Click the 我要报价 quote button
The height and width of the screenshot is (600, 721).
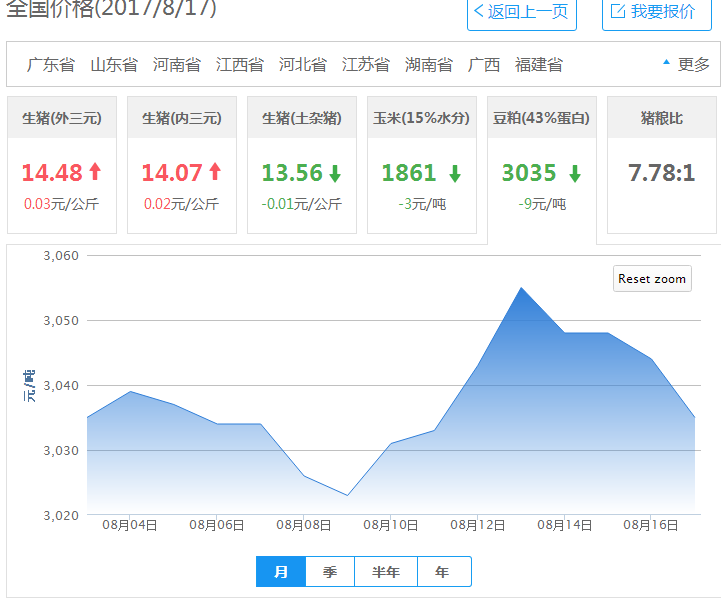click(x=657, y=13)
